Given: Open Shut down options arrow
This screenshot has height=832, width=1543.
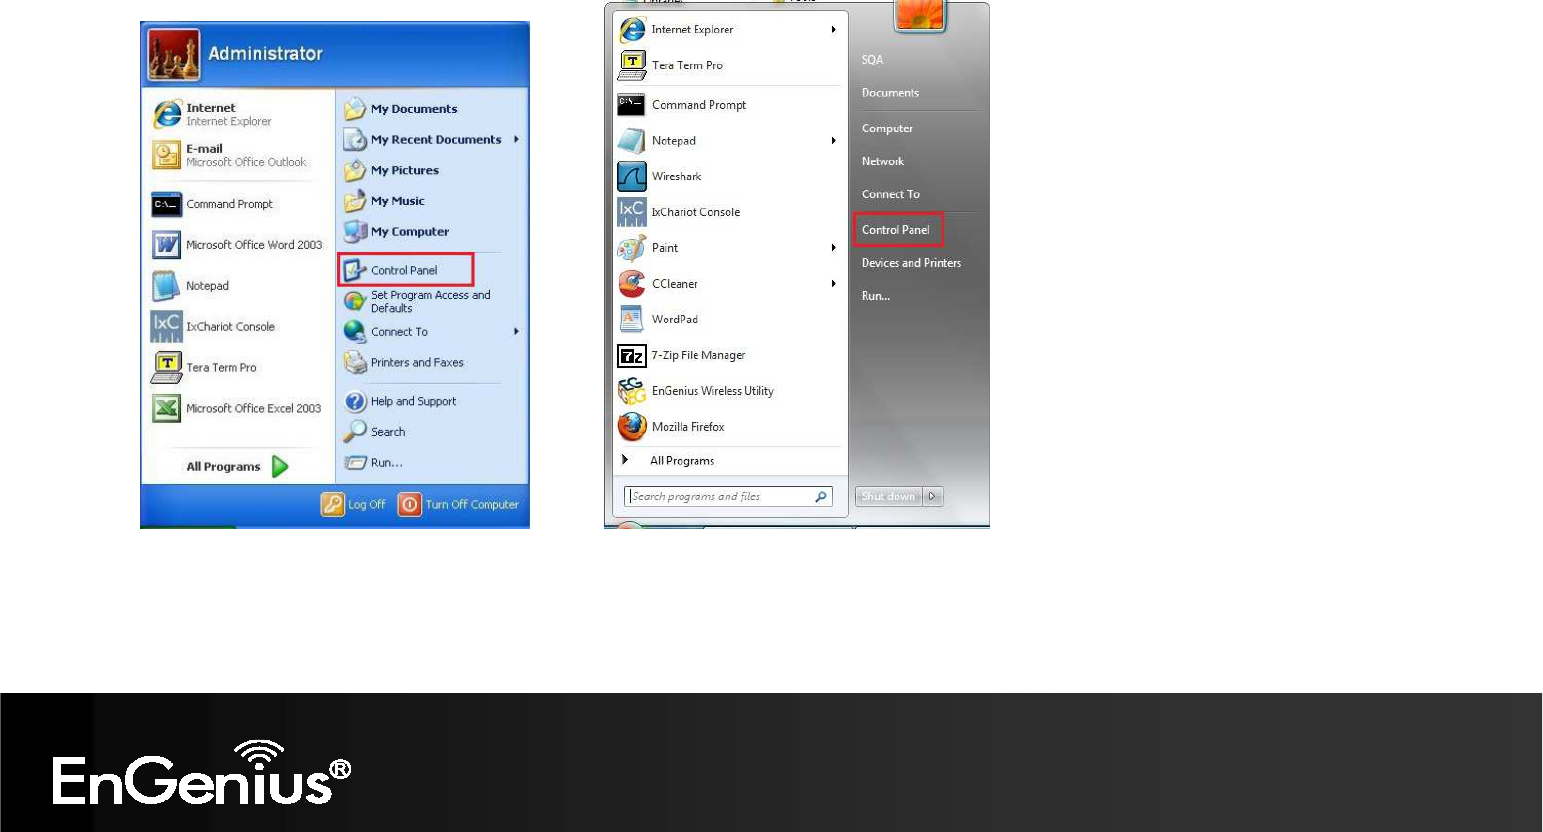Looking at the screenshot, I should click(933, 496).
